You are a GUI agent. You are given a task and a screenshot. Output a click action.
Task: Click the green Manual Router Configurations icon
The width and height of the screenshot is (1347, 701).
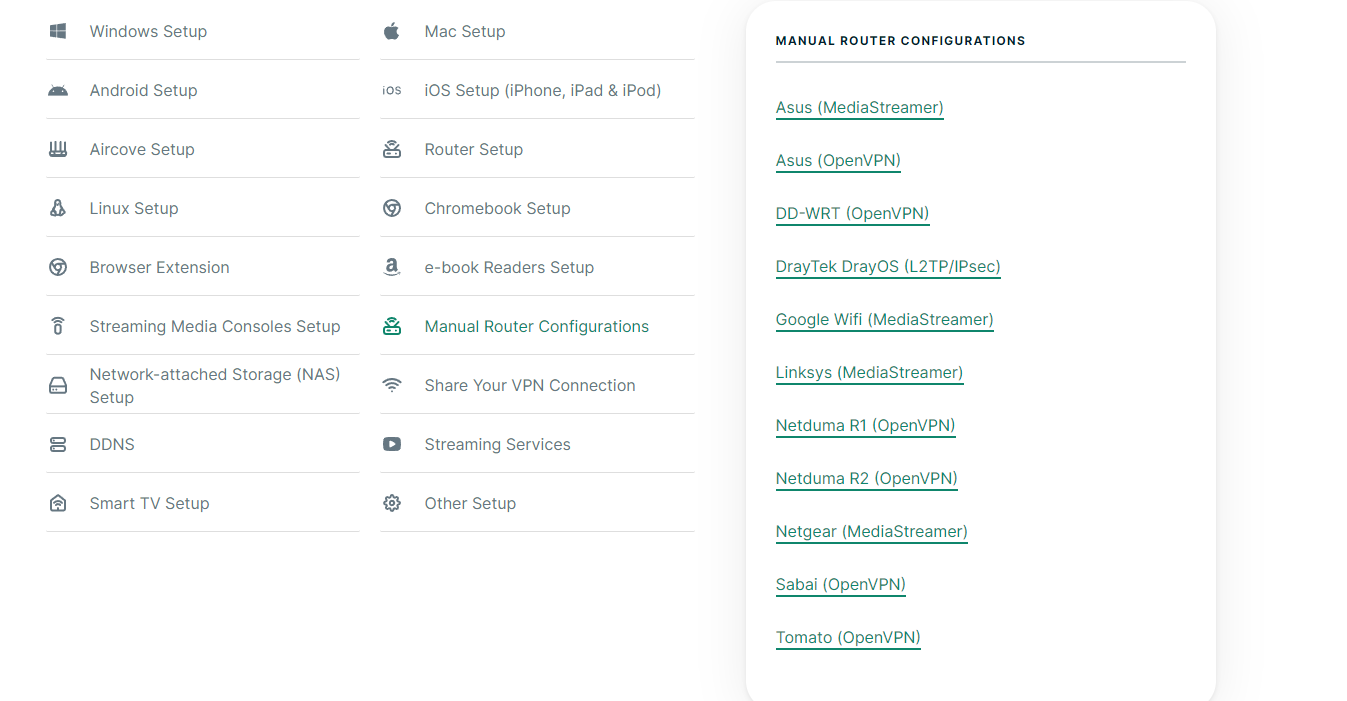[x=392, y=326]
